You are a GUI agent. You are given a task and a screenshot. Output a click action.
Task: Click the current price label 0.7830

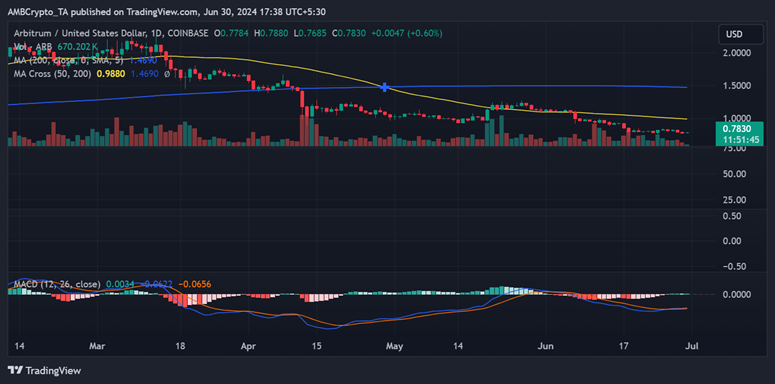click(x=737, y=128)
